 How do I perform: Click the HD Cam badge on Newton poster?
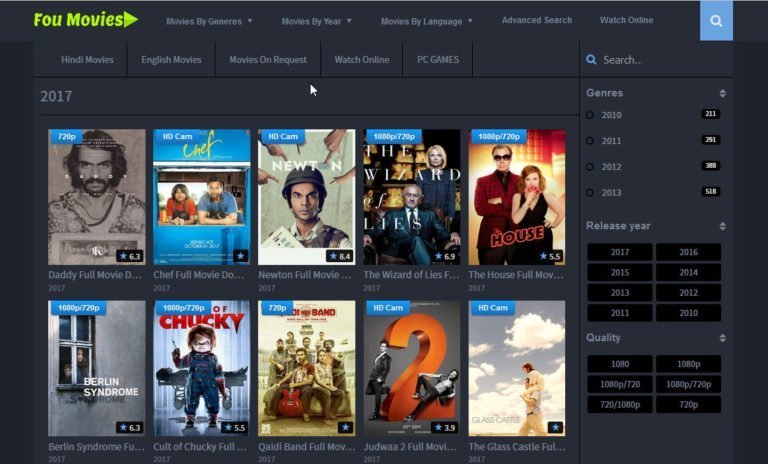click(x=283, y=136)
